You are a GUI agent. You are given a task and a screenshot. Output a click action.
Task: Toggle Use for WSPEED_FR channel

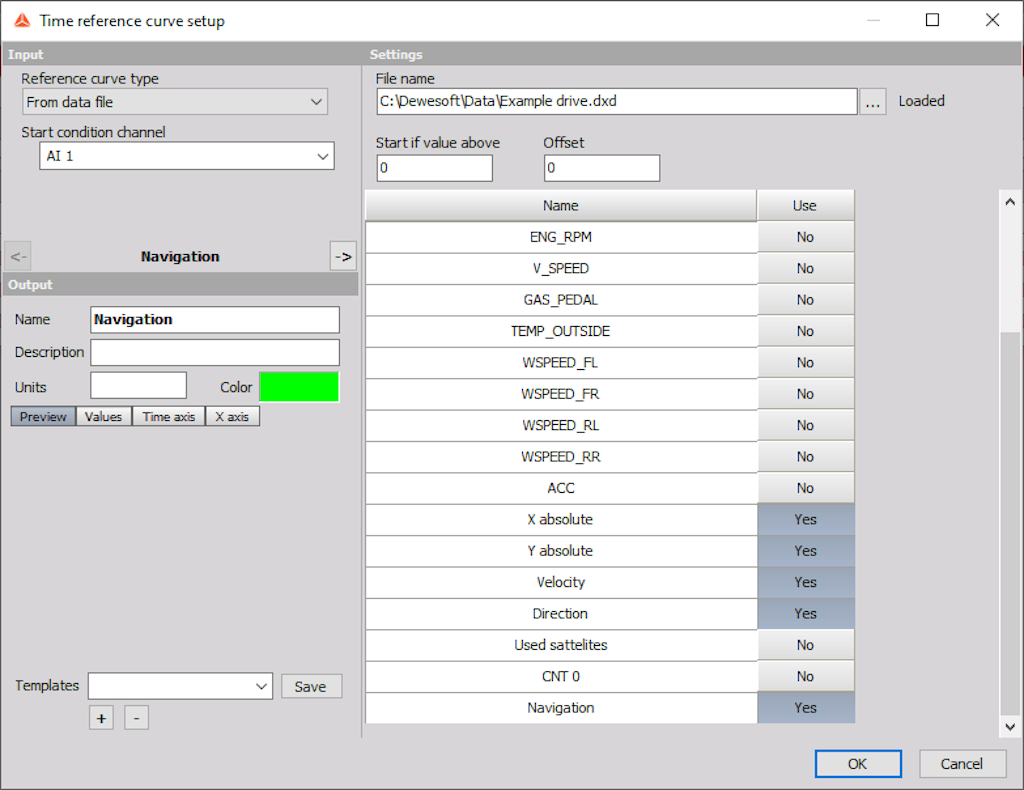[805, 394]
